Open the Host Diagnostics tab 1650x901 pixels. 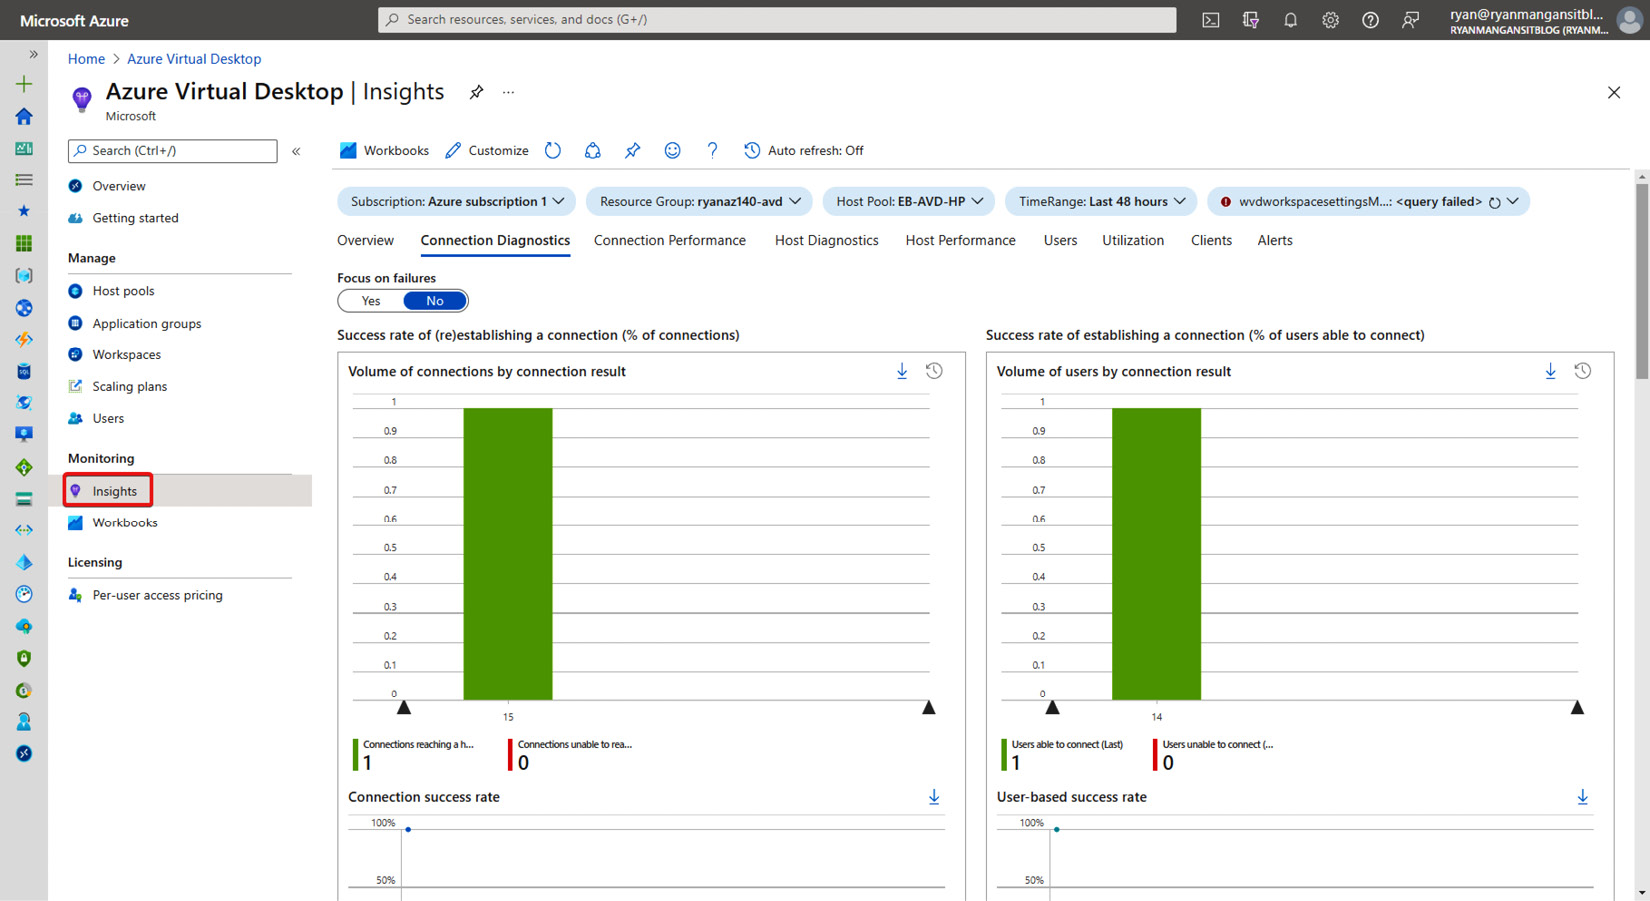[x=827, y=240]
